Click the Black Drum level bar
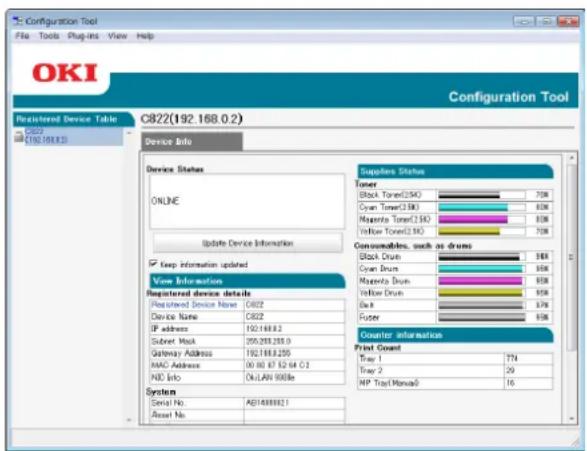The width and height of the screenshot is (587, 451). pyautogui.click(x=481, y=257)
